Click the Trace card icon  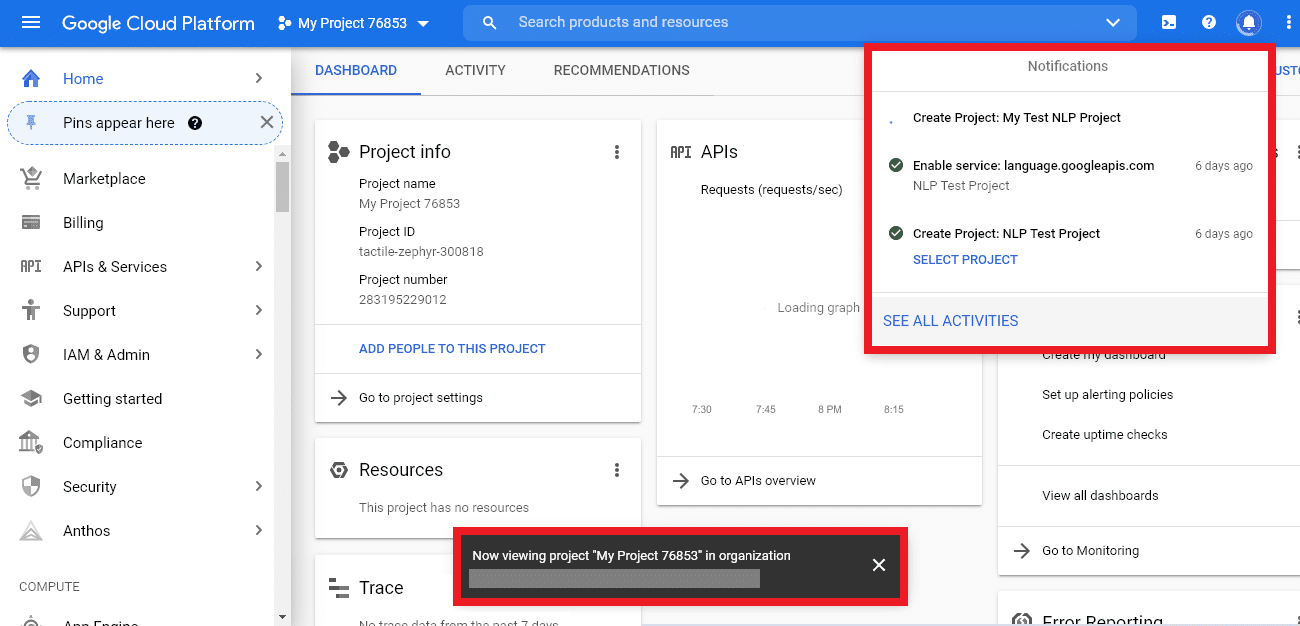coord(339,588)
